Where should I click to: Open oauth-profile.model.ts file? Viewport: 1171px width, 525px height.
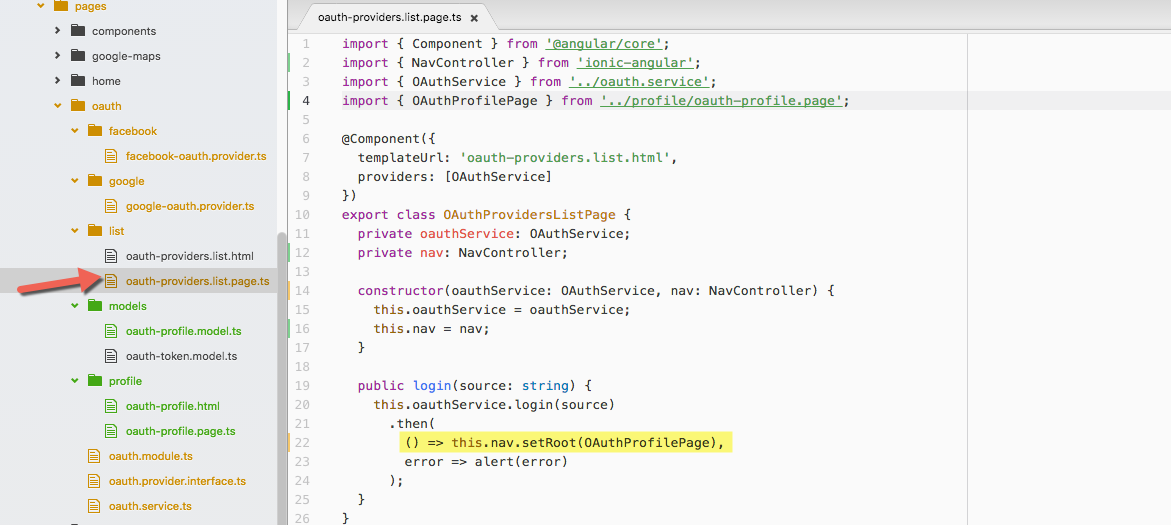[x=184, y=331]
